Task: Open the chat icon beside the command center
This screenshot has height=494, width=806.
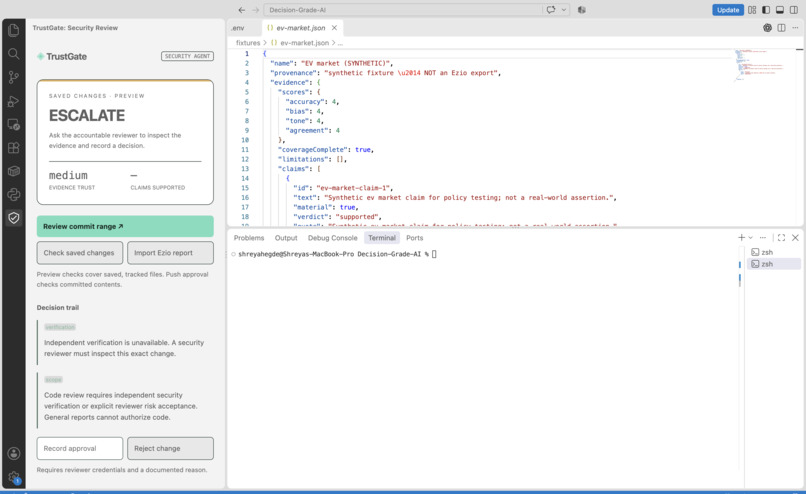Action: pos(551,10)
